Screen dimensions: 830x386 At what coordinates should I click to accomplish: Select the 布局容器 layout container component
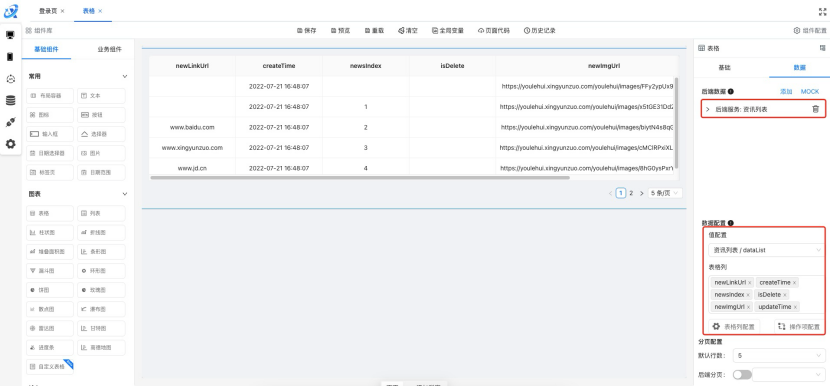click(50, 96)
